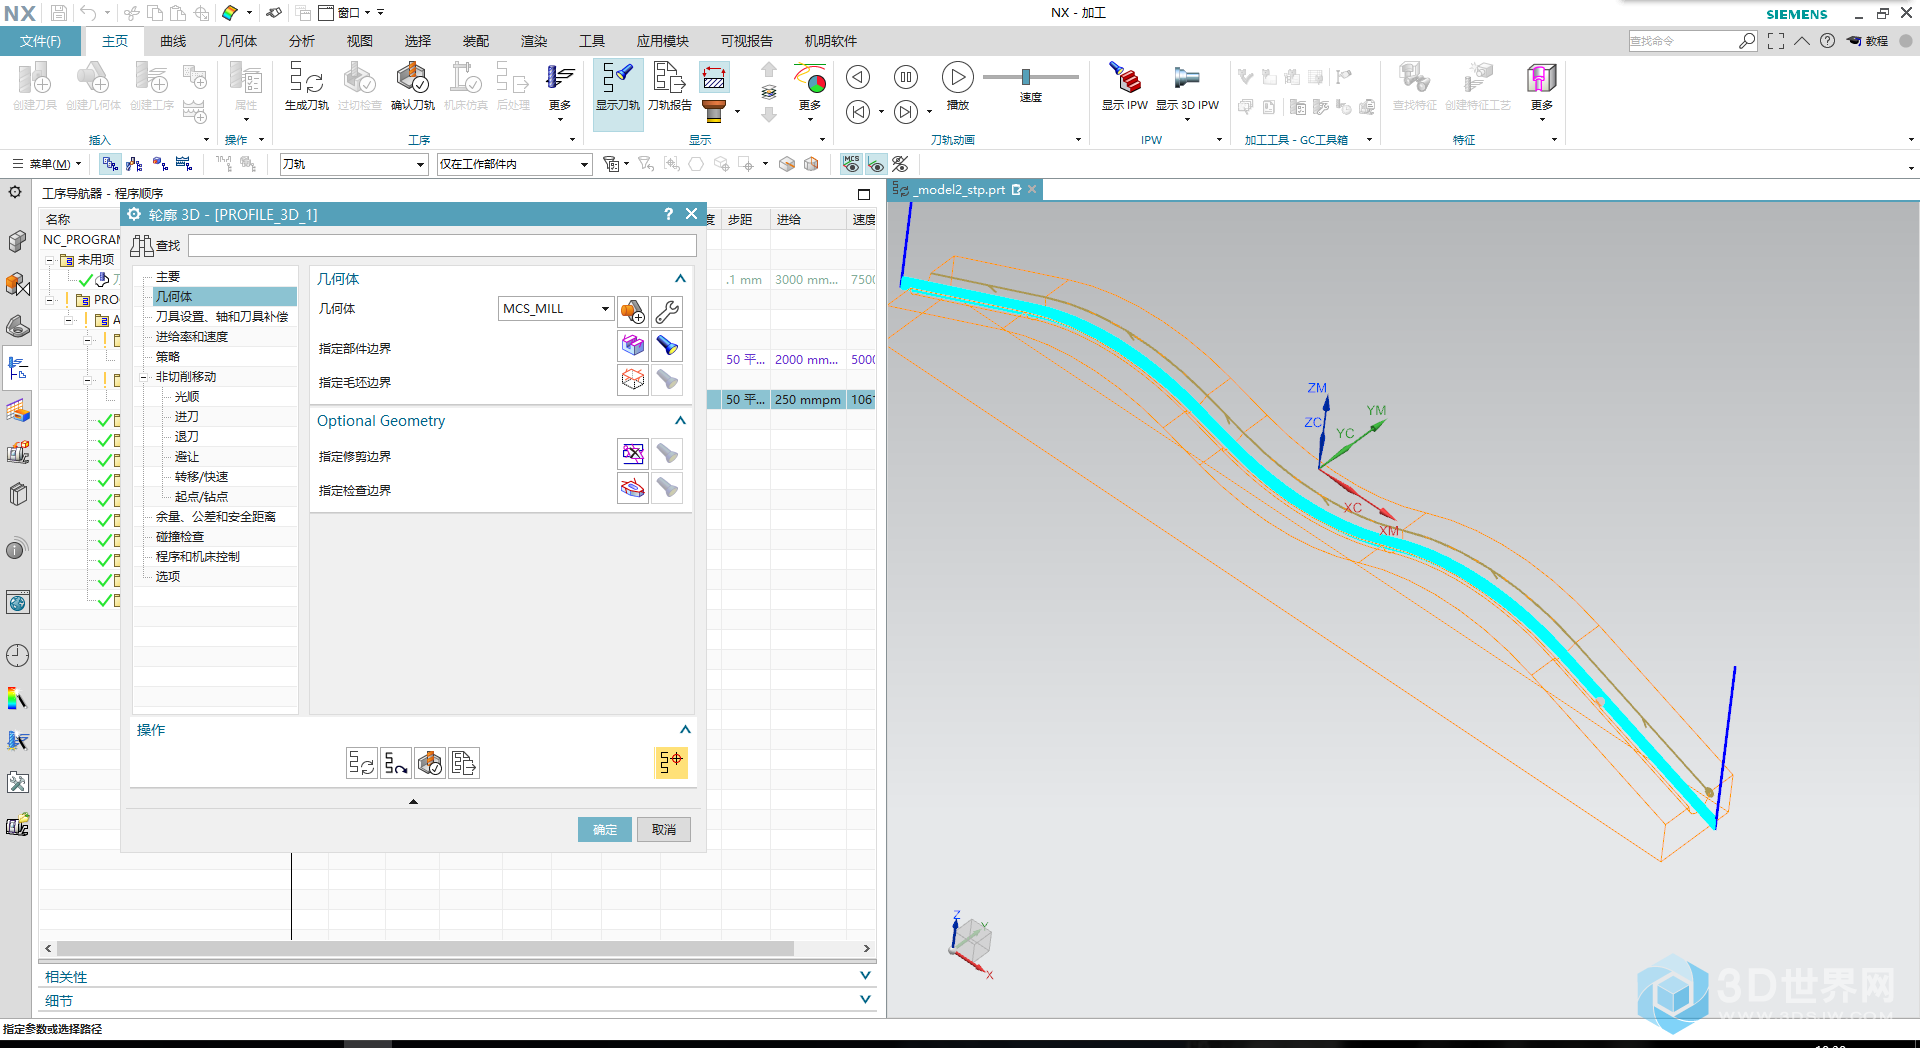Click the 查找 search field in dialog
This screenshot has height=1048, width=1920.
(442, 245)
